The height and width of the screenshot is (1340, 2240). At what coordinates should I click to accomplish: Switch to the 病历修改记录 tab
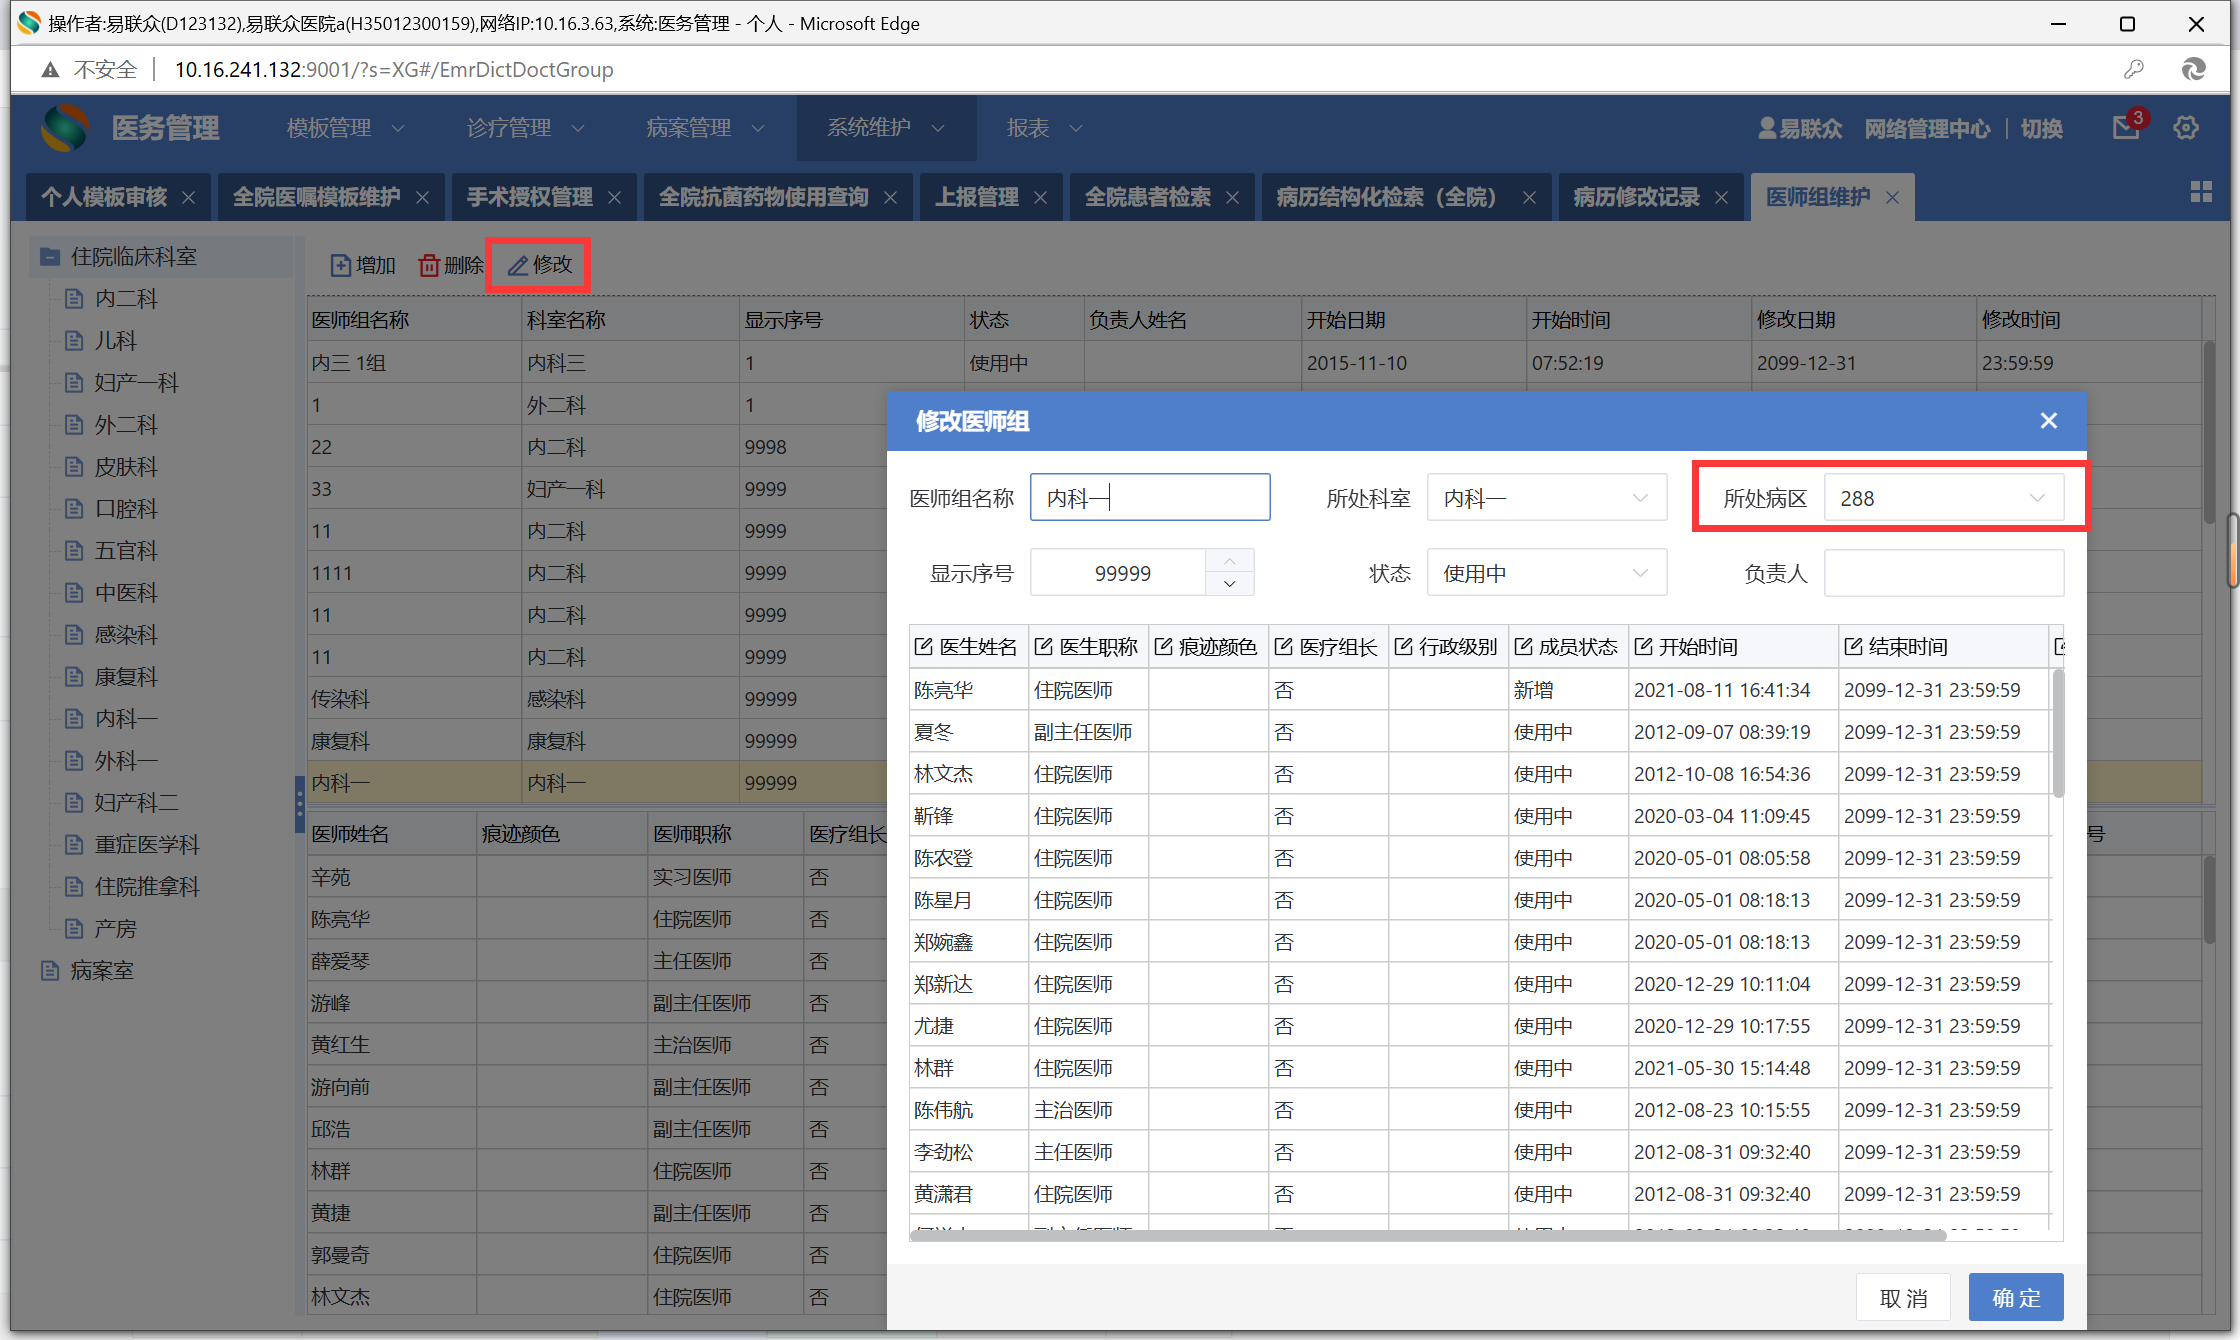(1636, 197)
